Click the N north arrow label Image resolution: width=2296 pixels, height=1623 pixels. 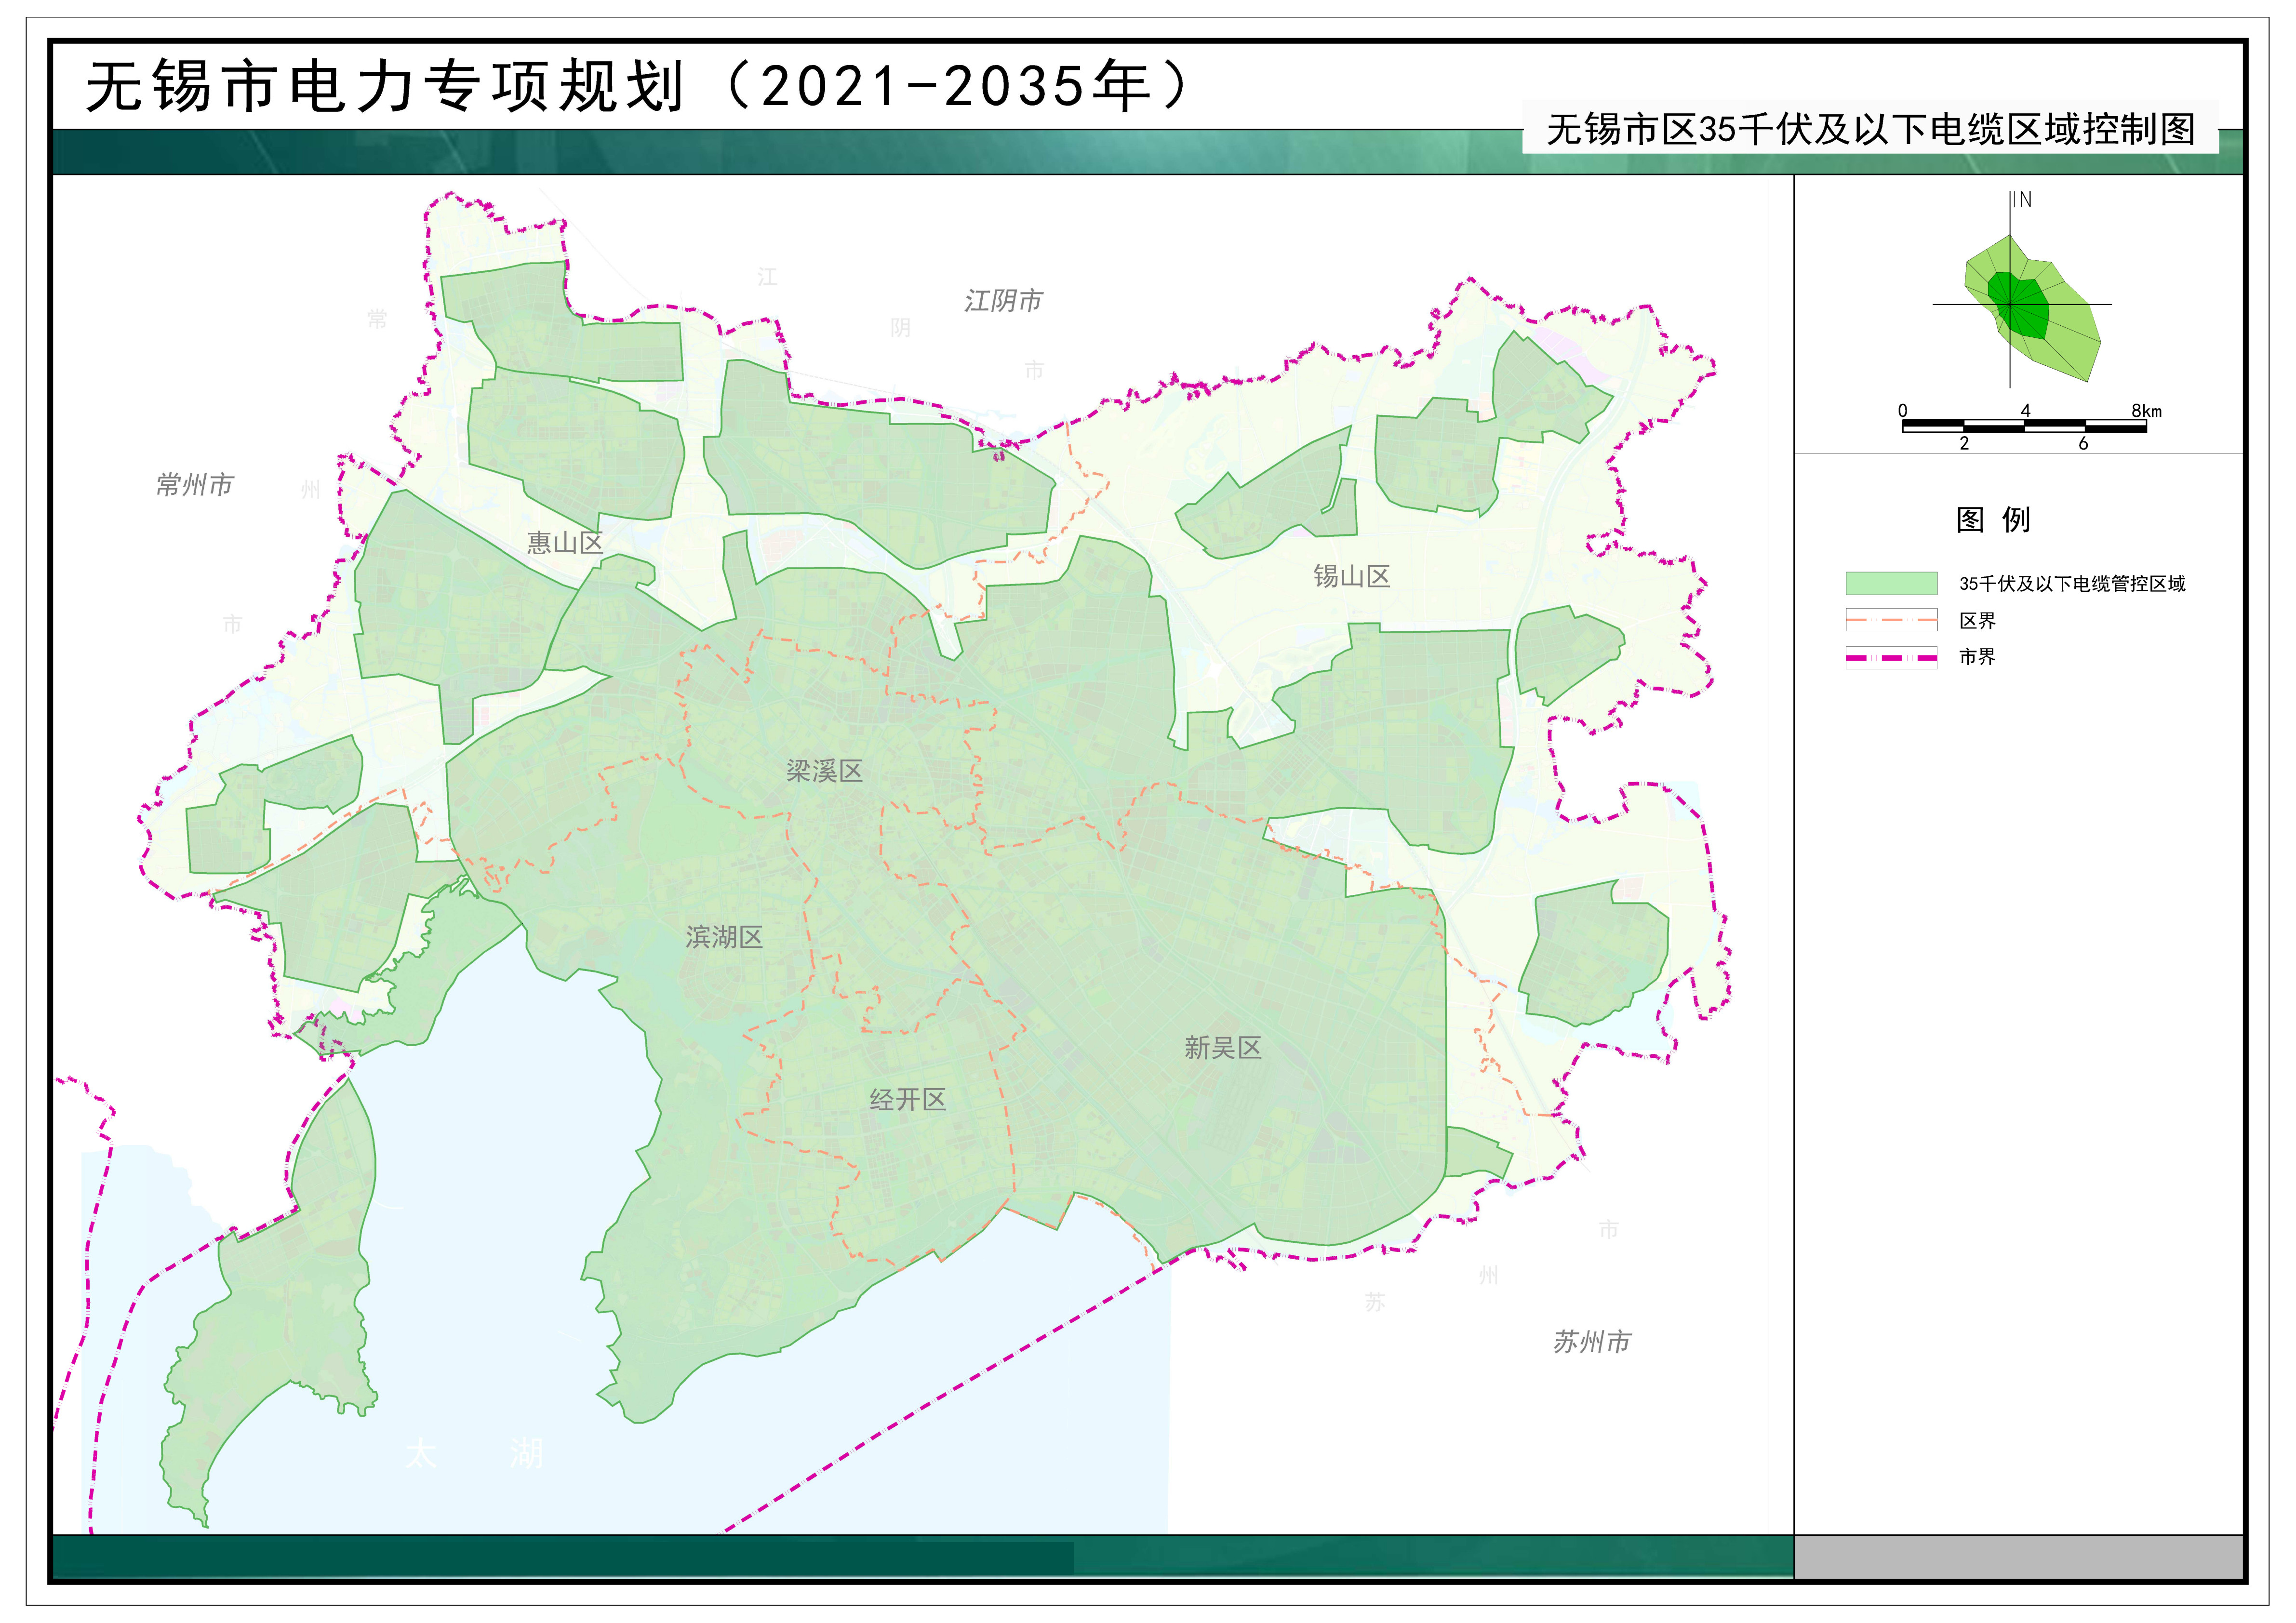pos(2025,200)
